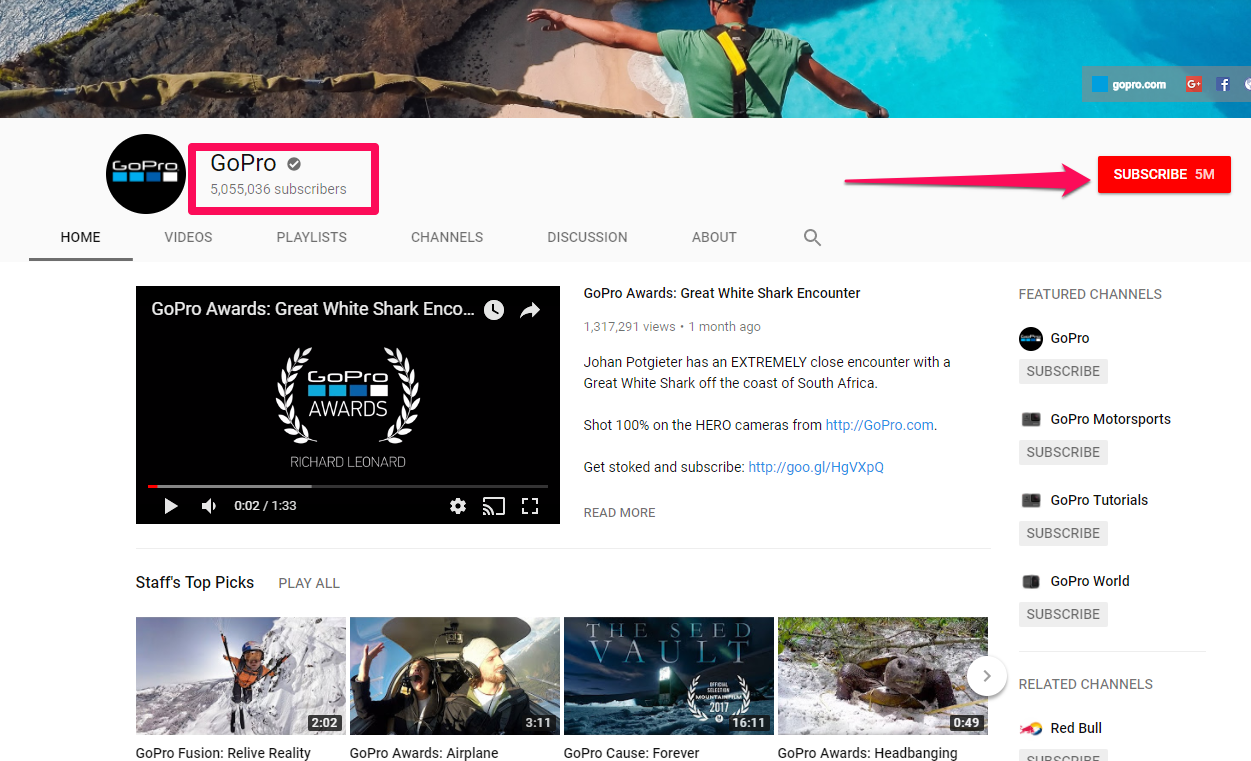Subscribe to GoPro World
The height and width of the screenshot is (761, 1251).
click(1063, 614)
